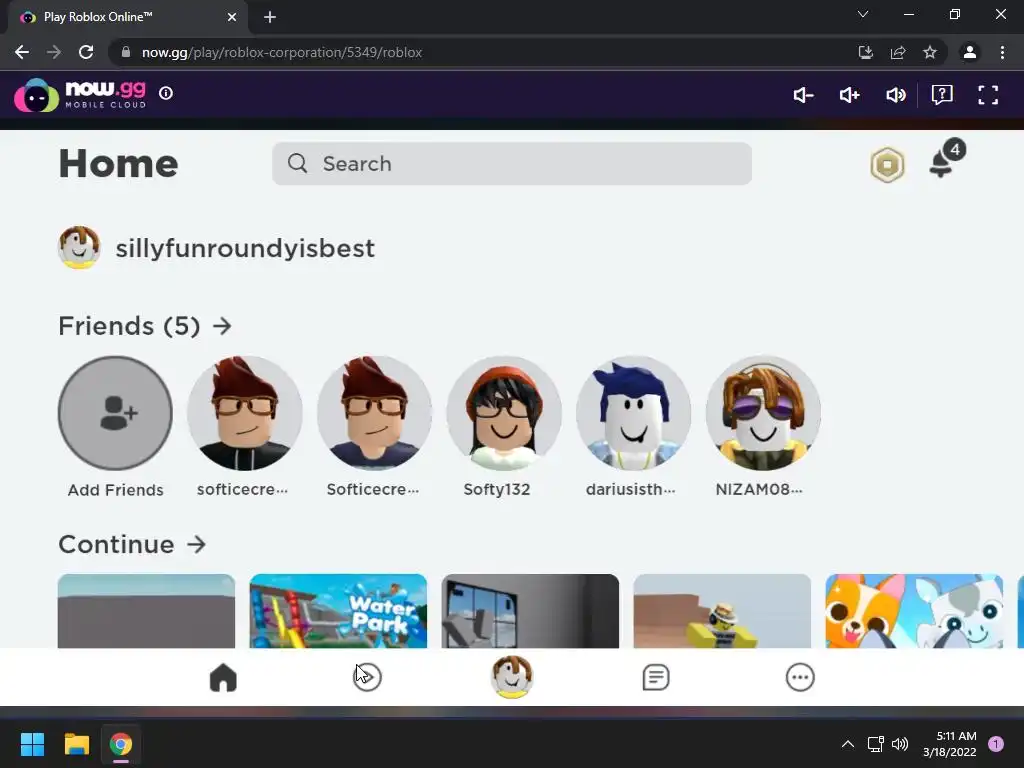Open Chrome three-dot menu

pos(1002,52)
